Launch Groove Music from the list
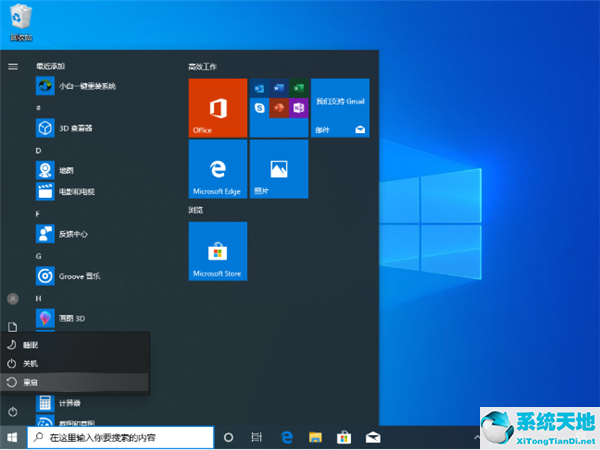 (68, 276)
